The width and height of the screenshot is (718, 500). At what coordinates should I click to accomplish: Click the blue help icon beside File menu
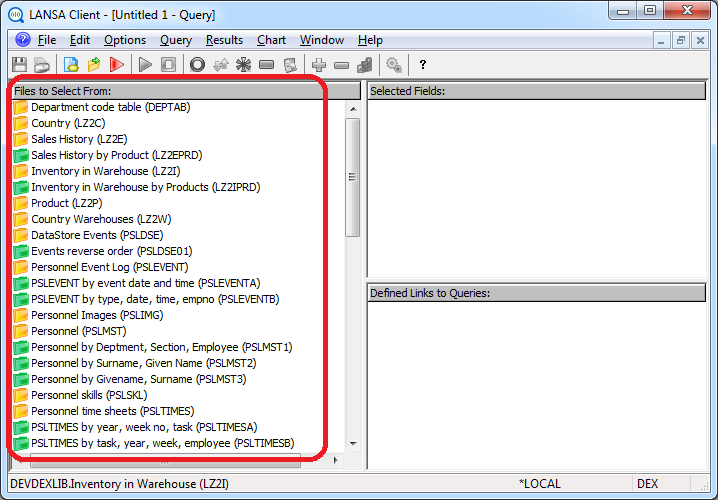point(22,40)
